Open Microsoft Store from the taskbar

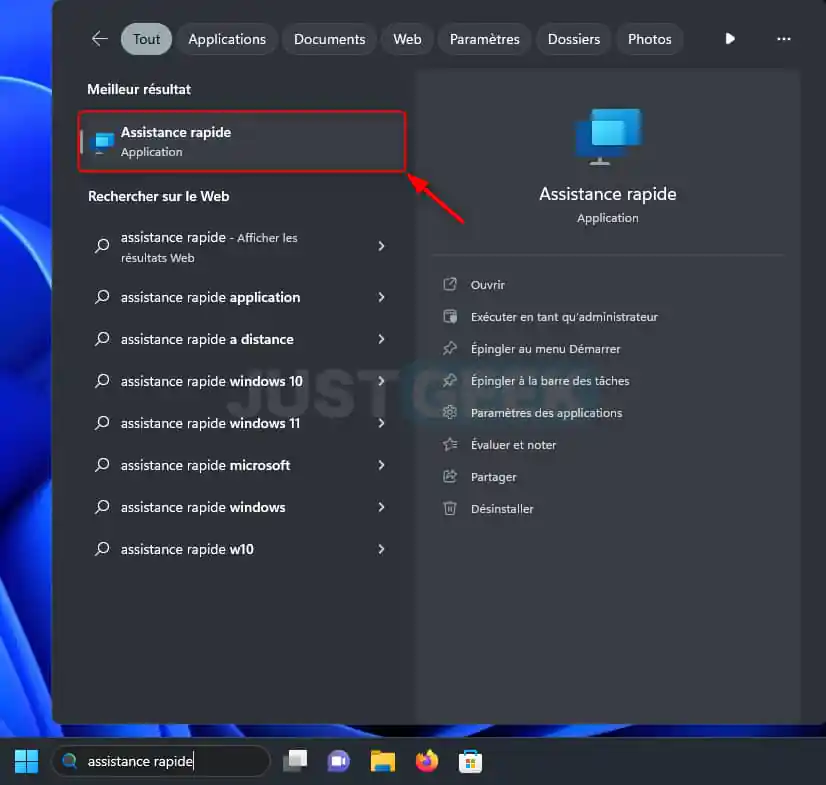tap(470, 761)
